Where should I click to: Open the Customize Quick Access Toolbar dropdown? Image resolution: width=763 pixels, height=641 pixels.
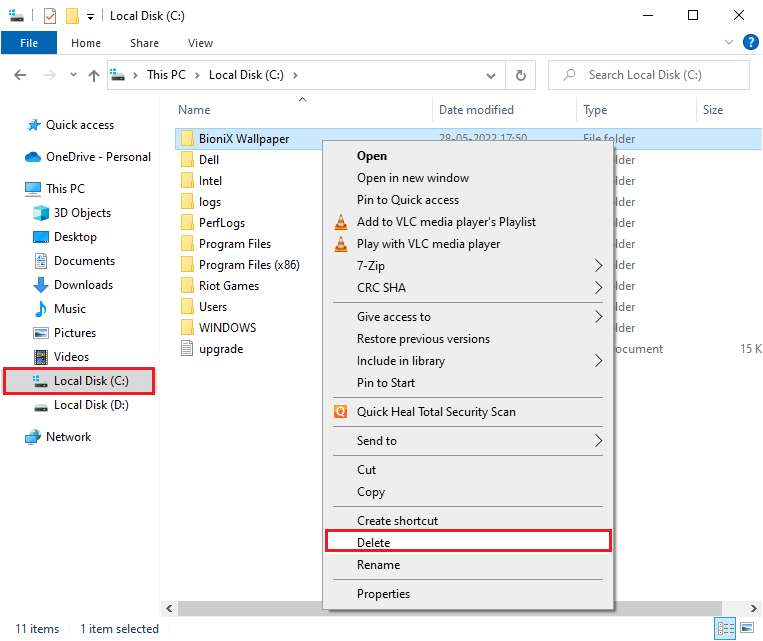(x=90, y=16)
